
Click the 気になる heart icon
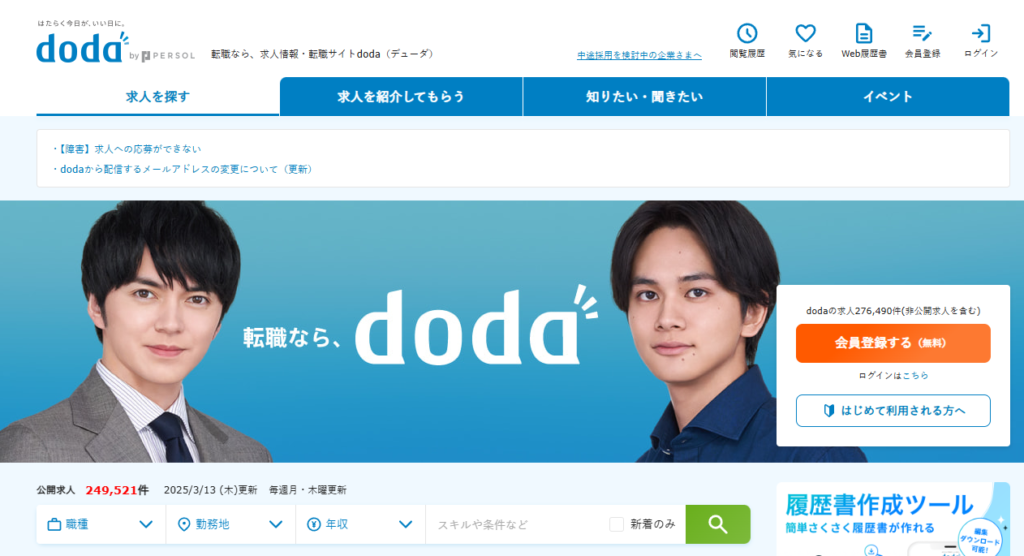coord(805,33)
